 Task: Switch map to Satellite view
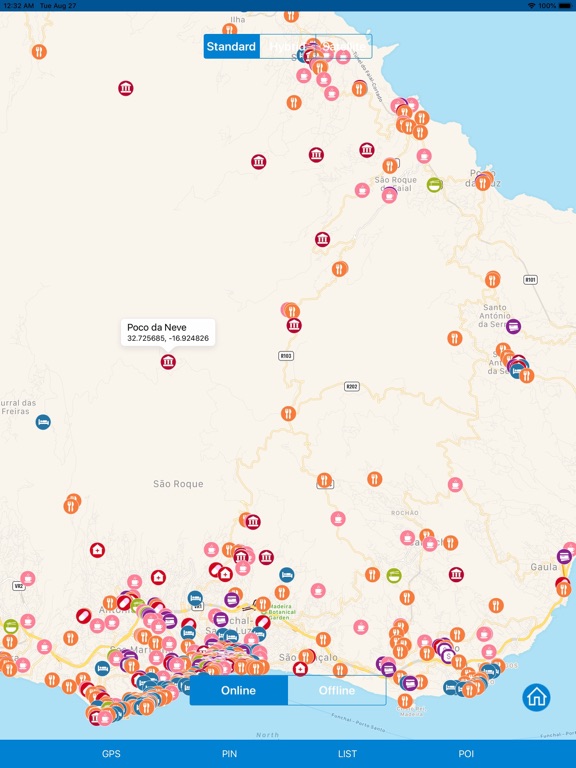(344, 47)
